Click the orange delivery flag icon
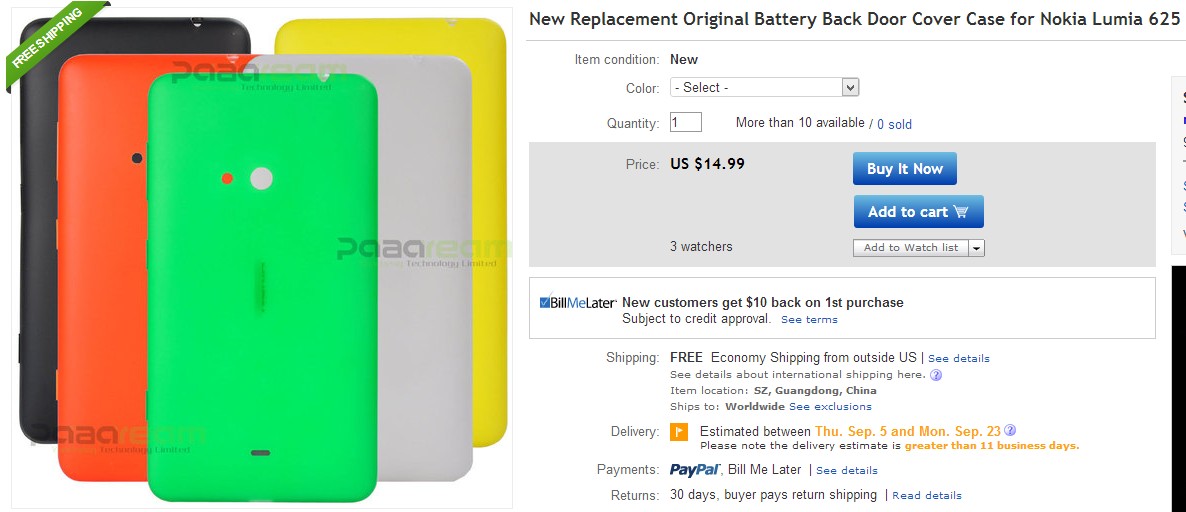The image size is (1186, 512). point(678,432)
